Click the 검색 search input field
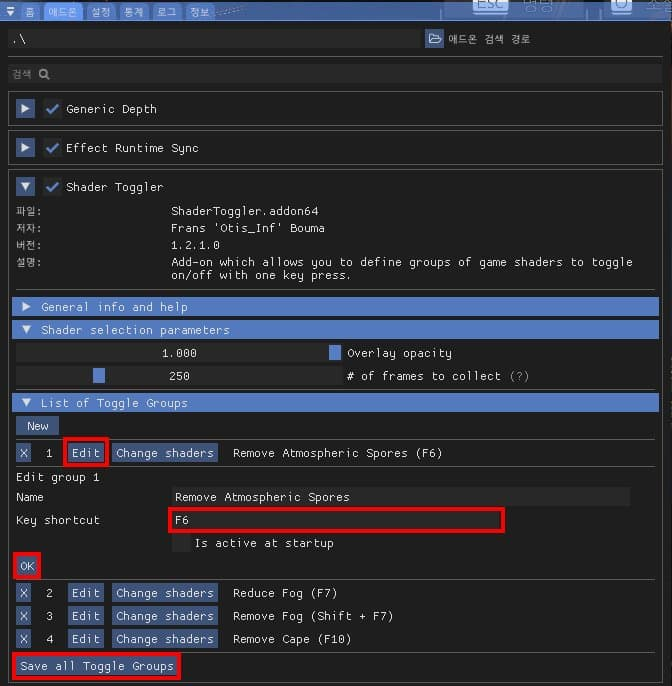The width and height of the screenshot is (672, 686). coord(335,74)
